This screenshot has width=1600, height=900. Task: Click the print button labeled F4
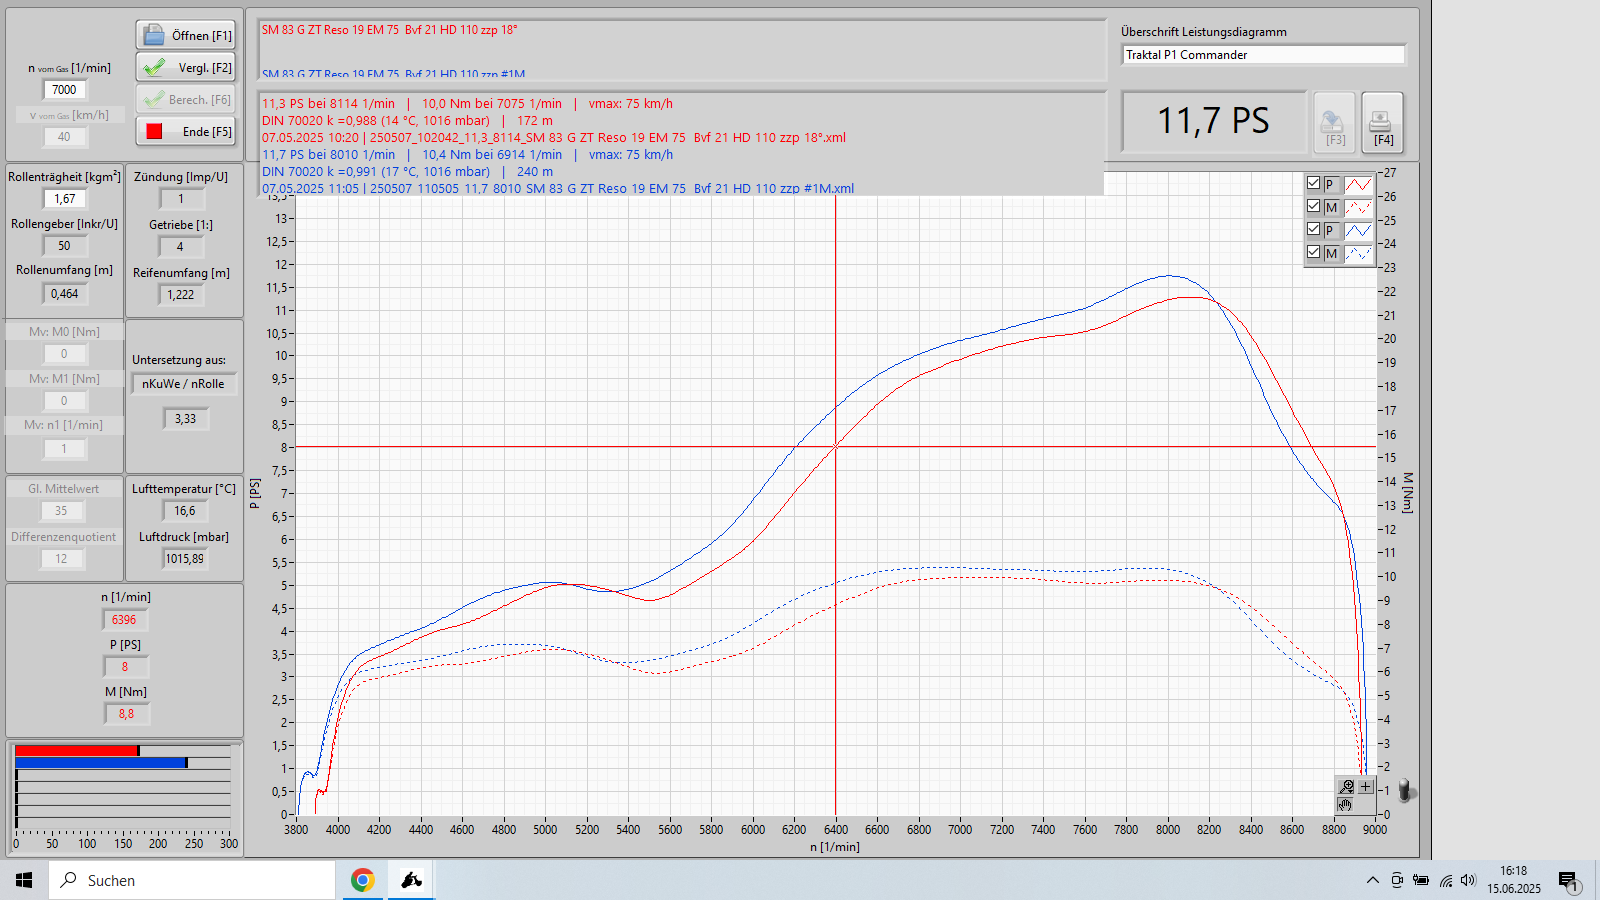click(x=1382, y=123)
